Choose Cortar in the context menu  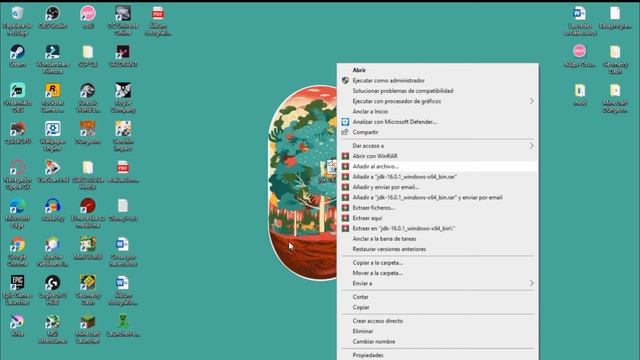pos(438,297)
